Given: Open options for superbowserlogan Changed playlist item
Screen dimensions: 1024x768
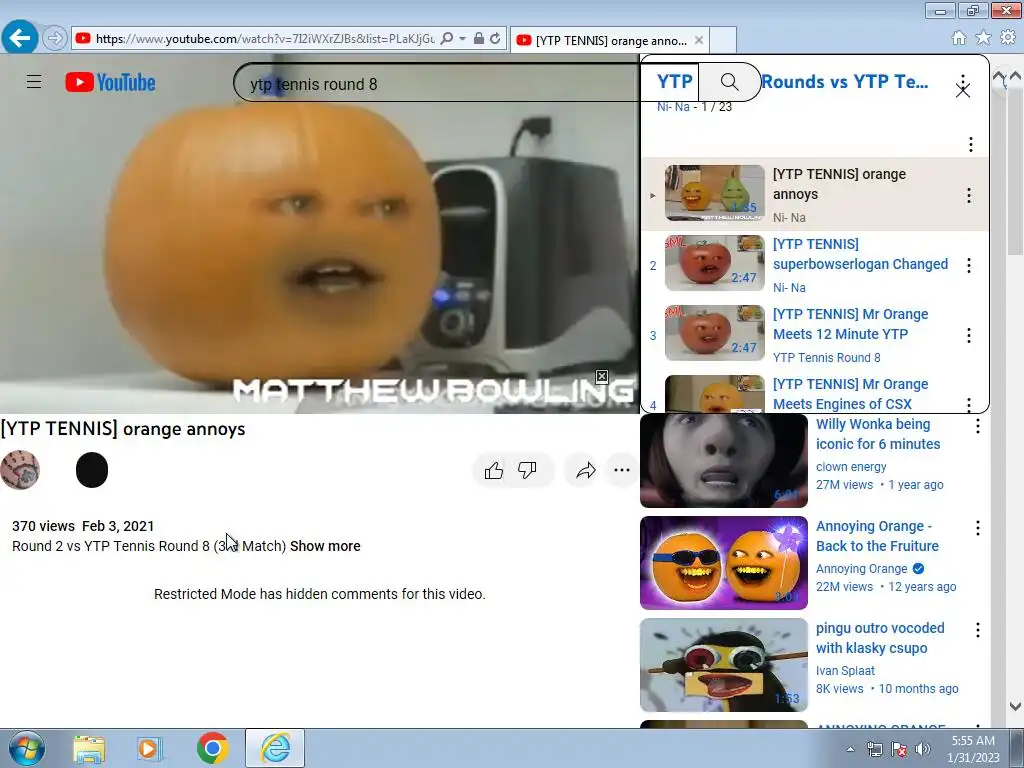Looking at the screenshot, I should pos(968,265).
